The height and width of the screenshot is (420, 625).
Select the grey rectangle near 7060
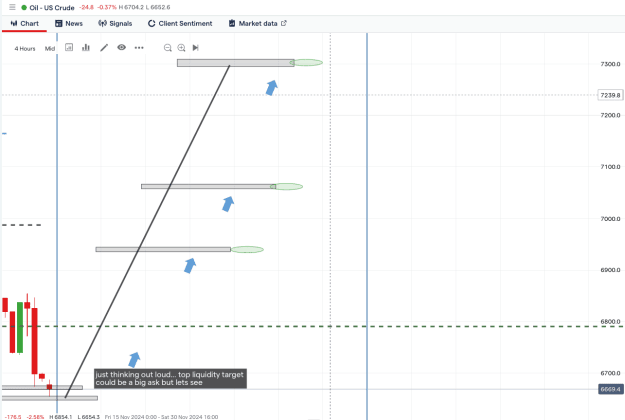tap(208, 186)
